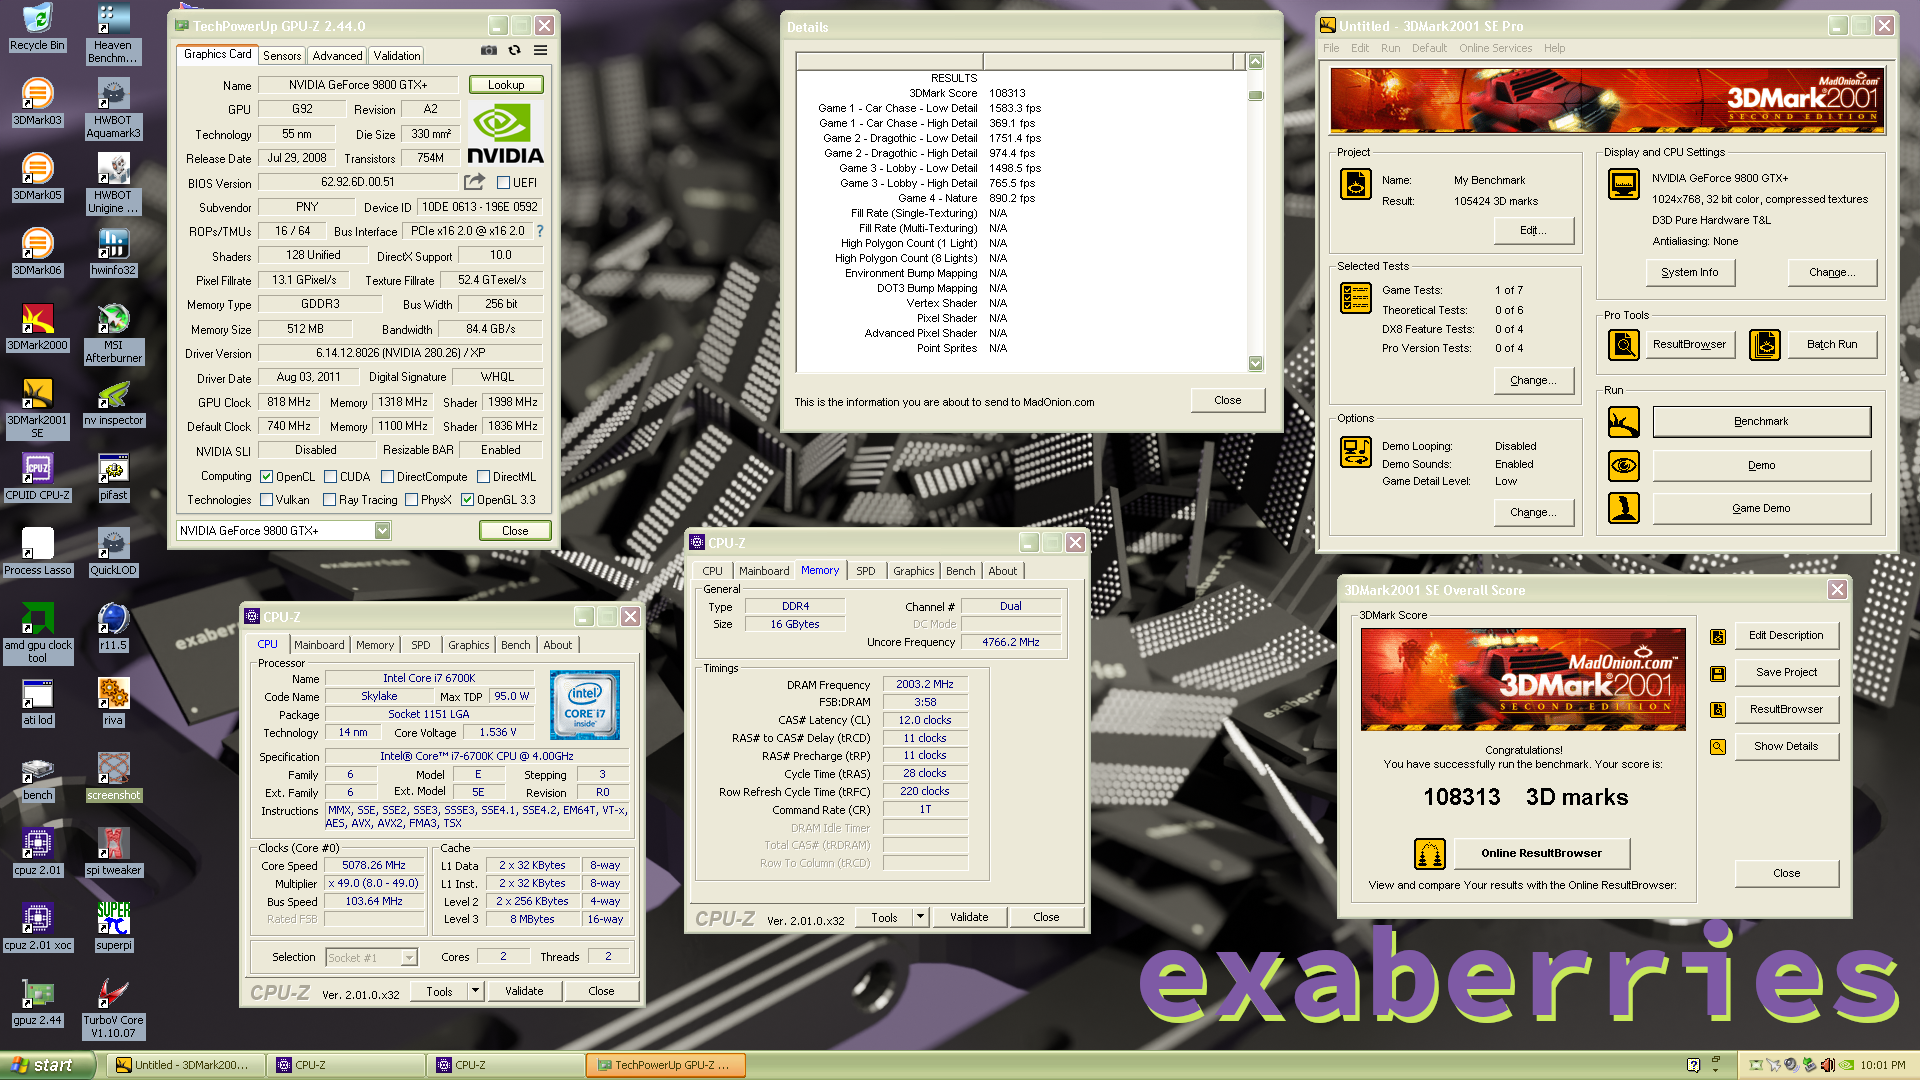Screen dimensions: 1920x1080
Task: Launch pifast desktop icon
Action: pos(113,477)
